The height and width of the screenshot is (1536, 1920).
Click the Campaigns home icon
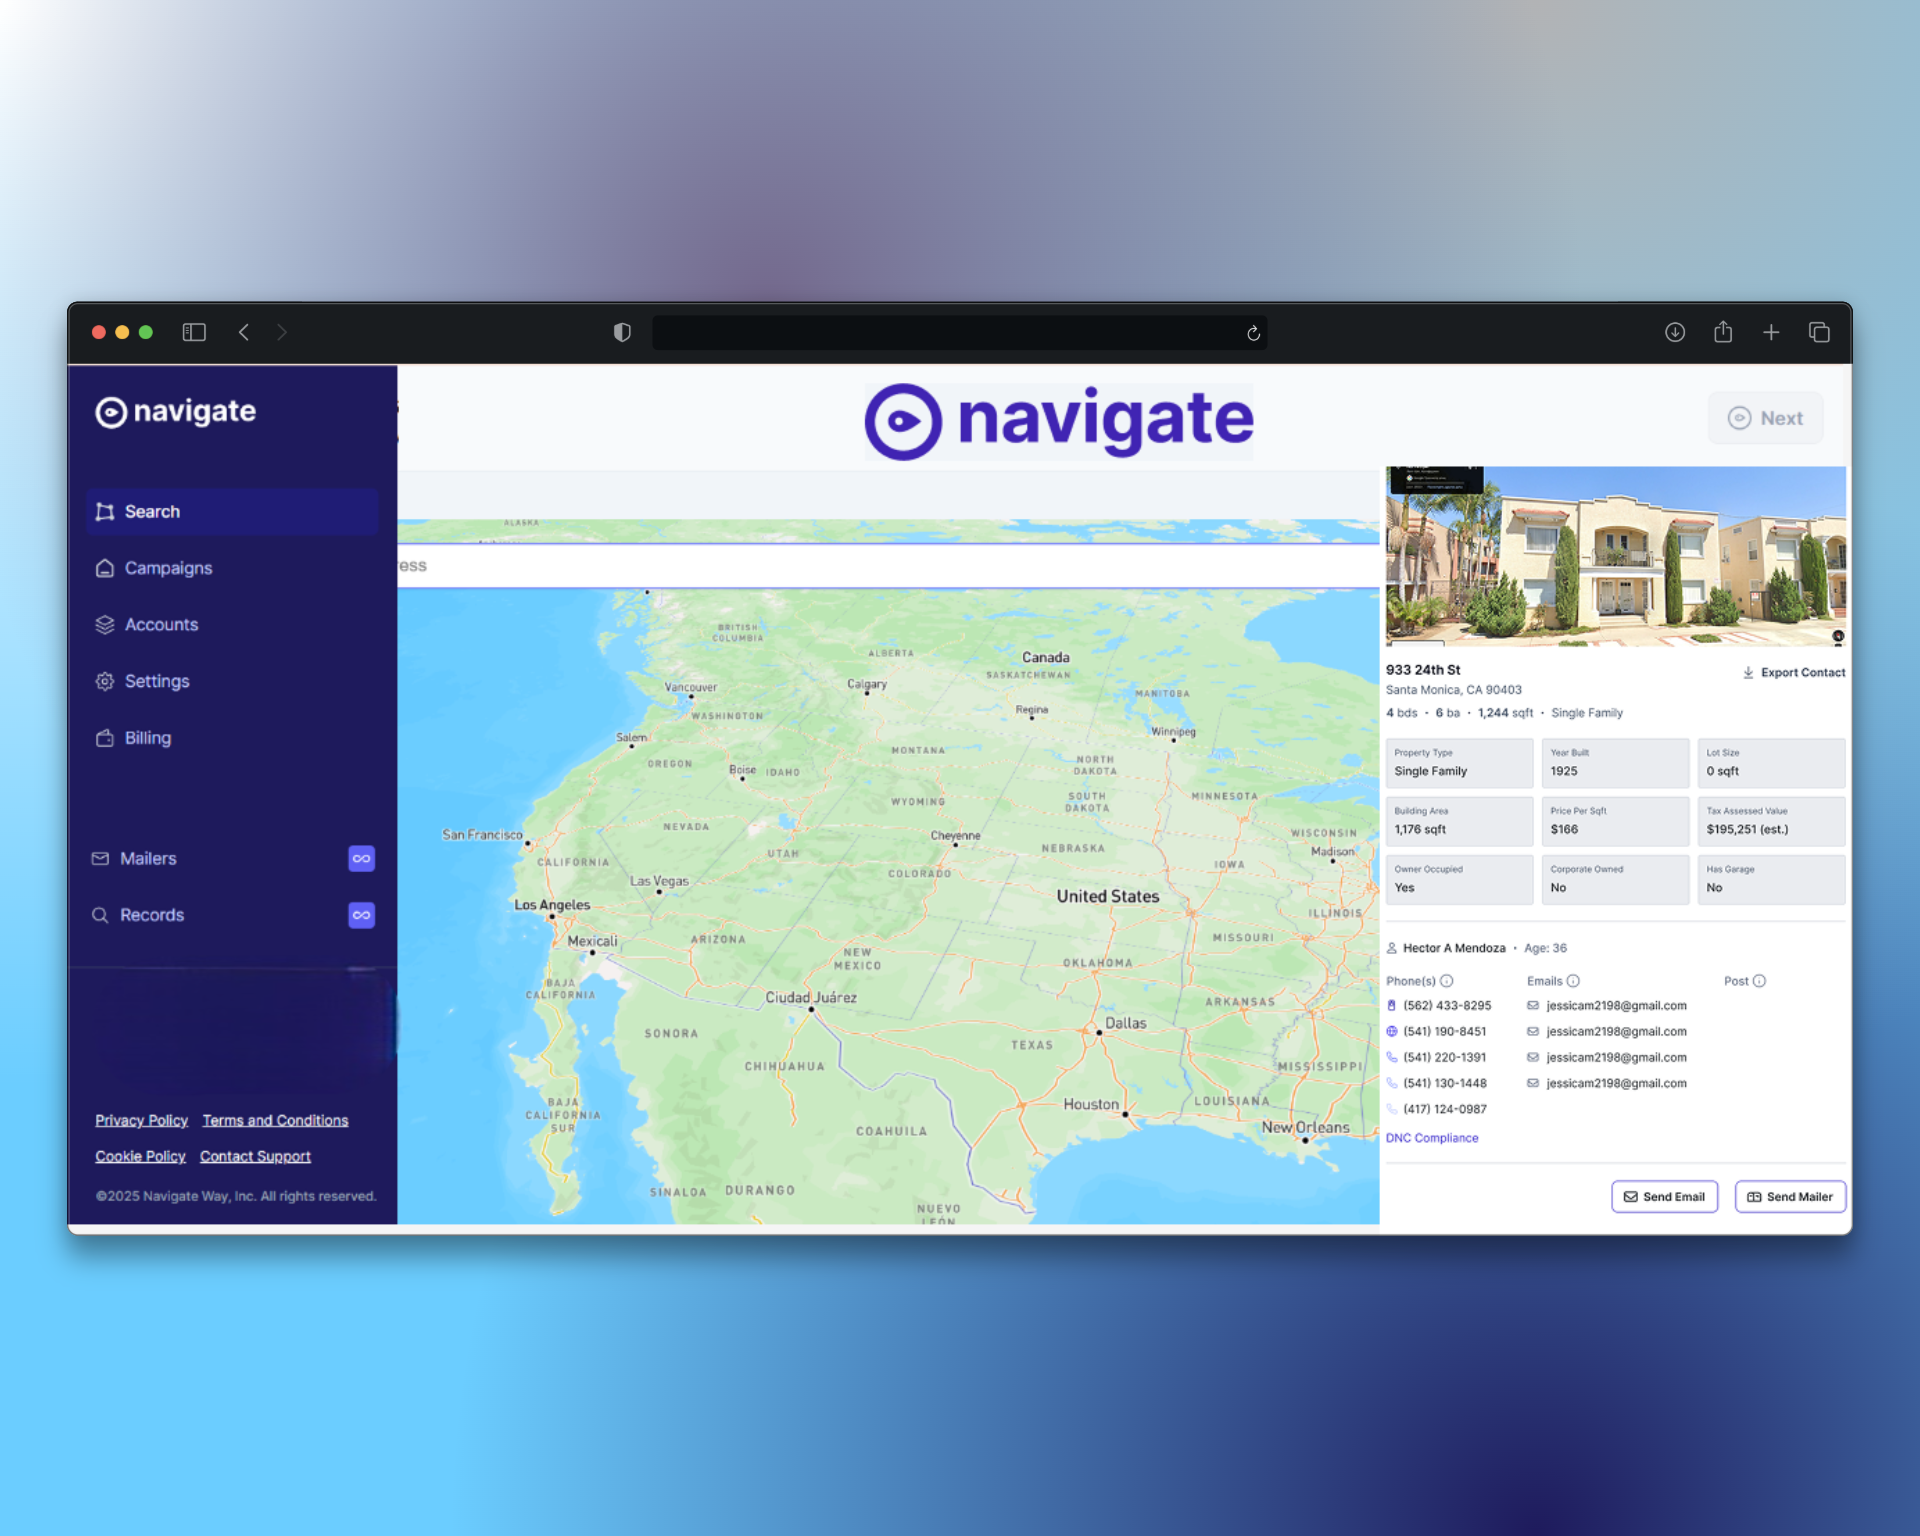[x=105, y=568]
